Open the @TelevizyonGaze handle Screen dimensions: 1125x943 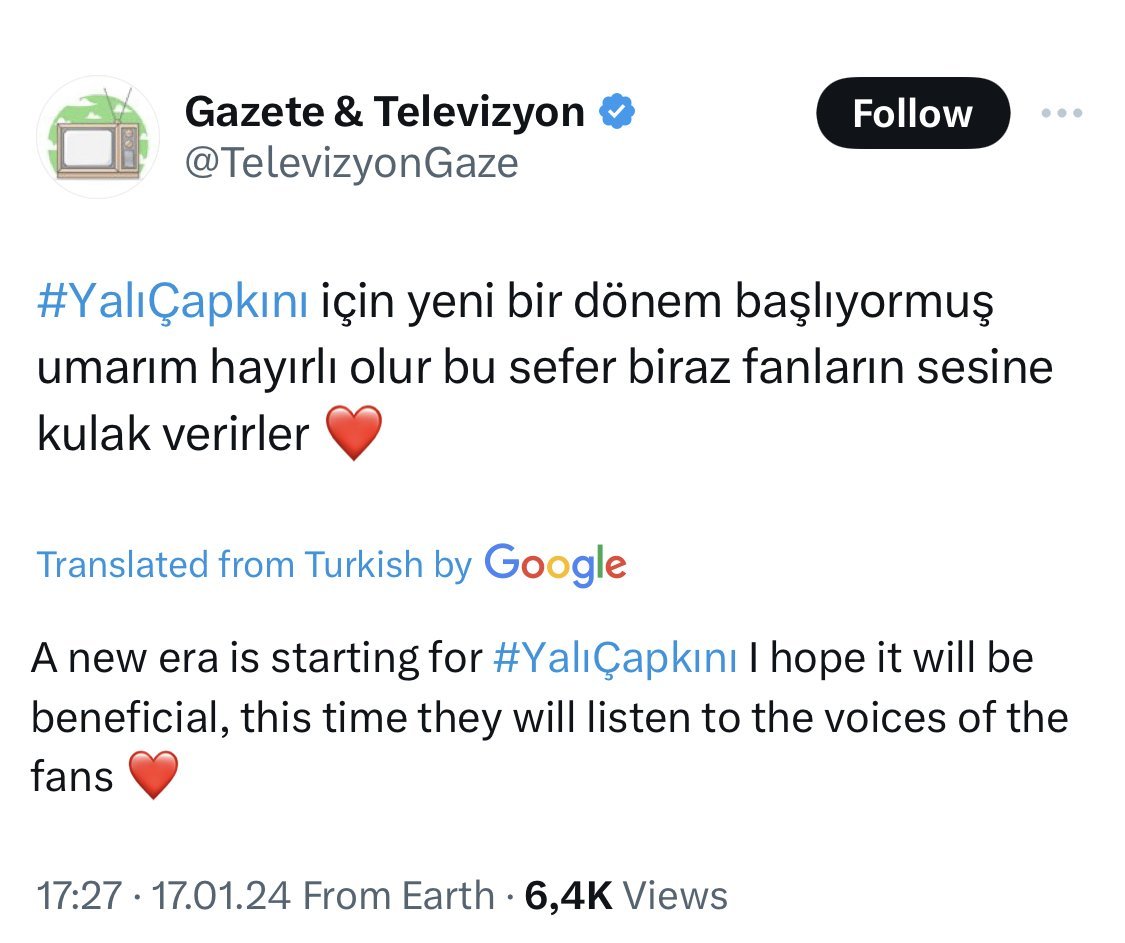(352, 163)
